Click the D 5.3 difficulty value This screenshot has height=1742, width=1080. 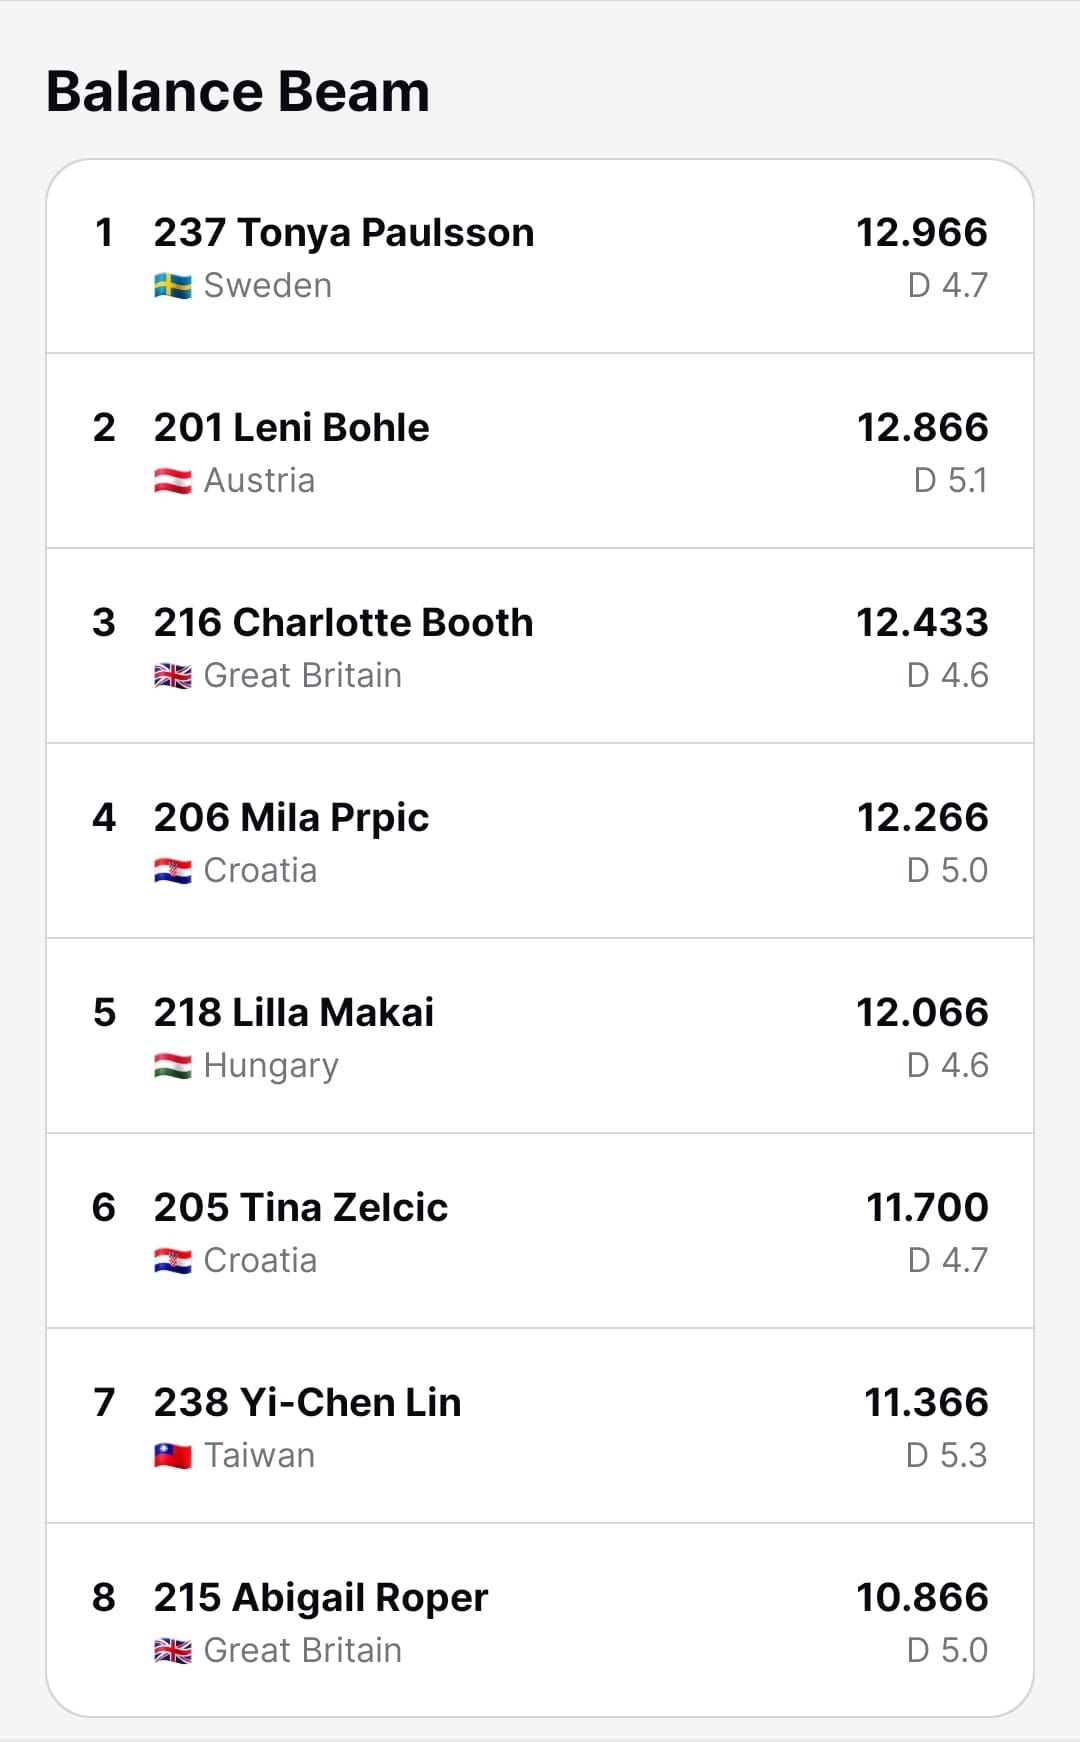pyautogui.click(x=946, y=1456)
